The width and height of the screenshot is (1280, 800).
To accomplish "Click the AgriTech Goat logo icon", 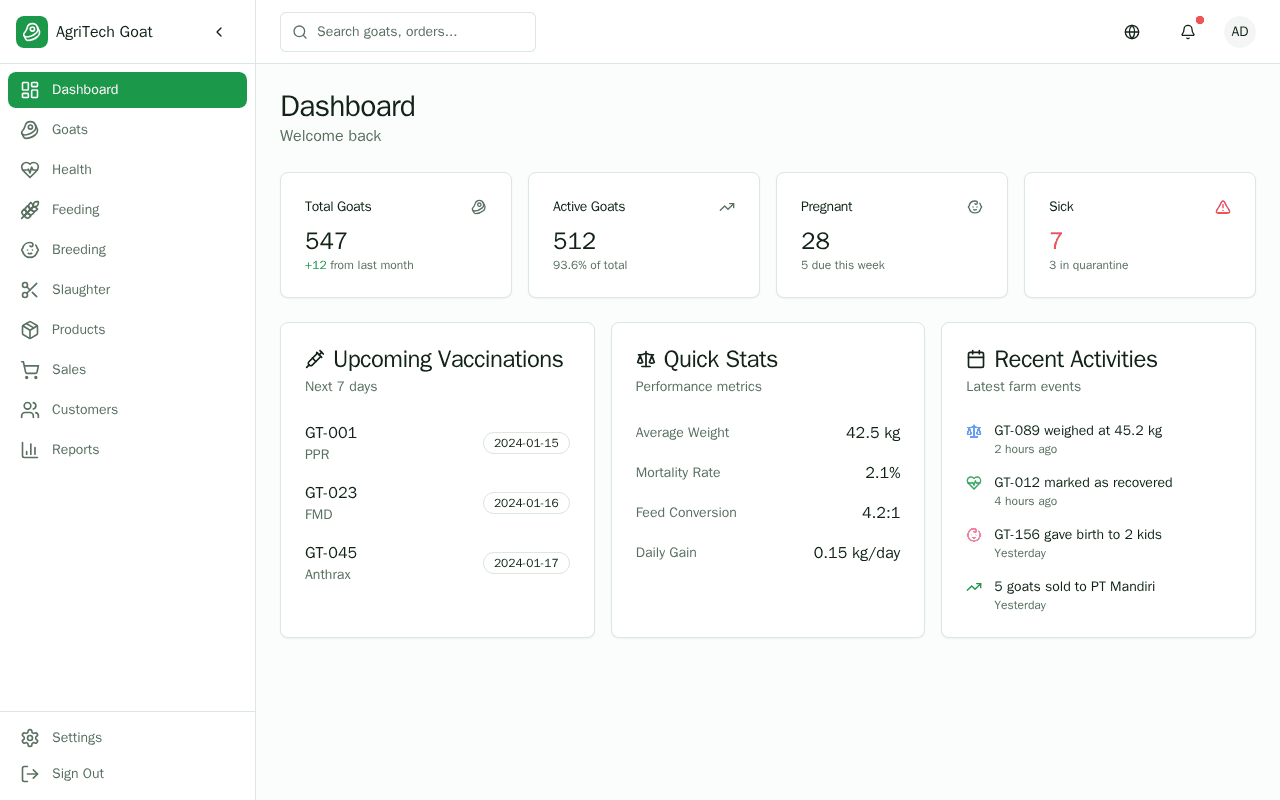I will 32,32.
